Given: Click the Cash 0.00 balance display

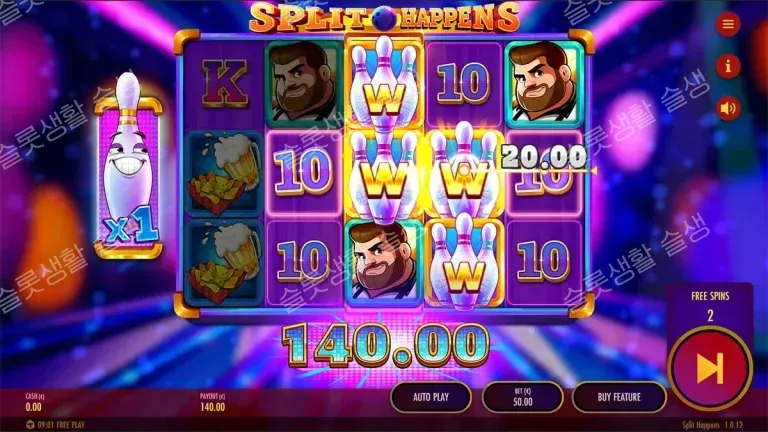Looking at the screenshot, I should pos(34,402).
